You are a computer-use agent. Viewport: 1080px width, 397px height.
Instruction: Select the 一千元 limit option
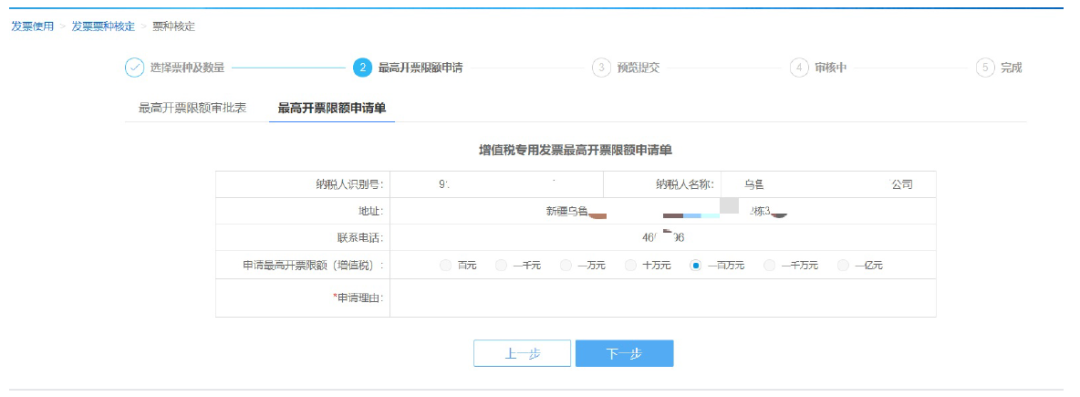click(x=501, y=265)
